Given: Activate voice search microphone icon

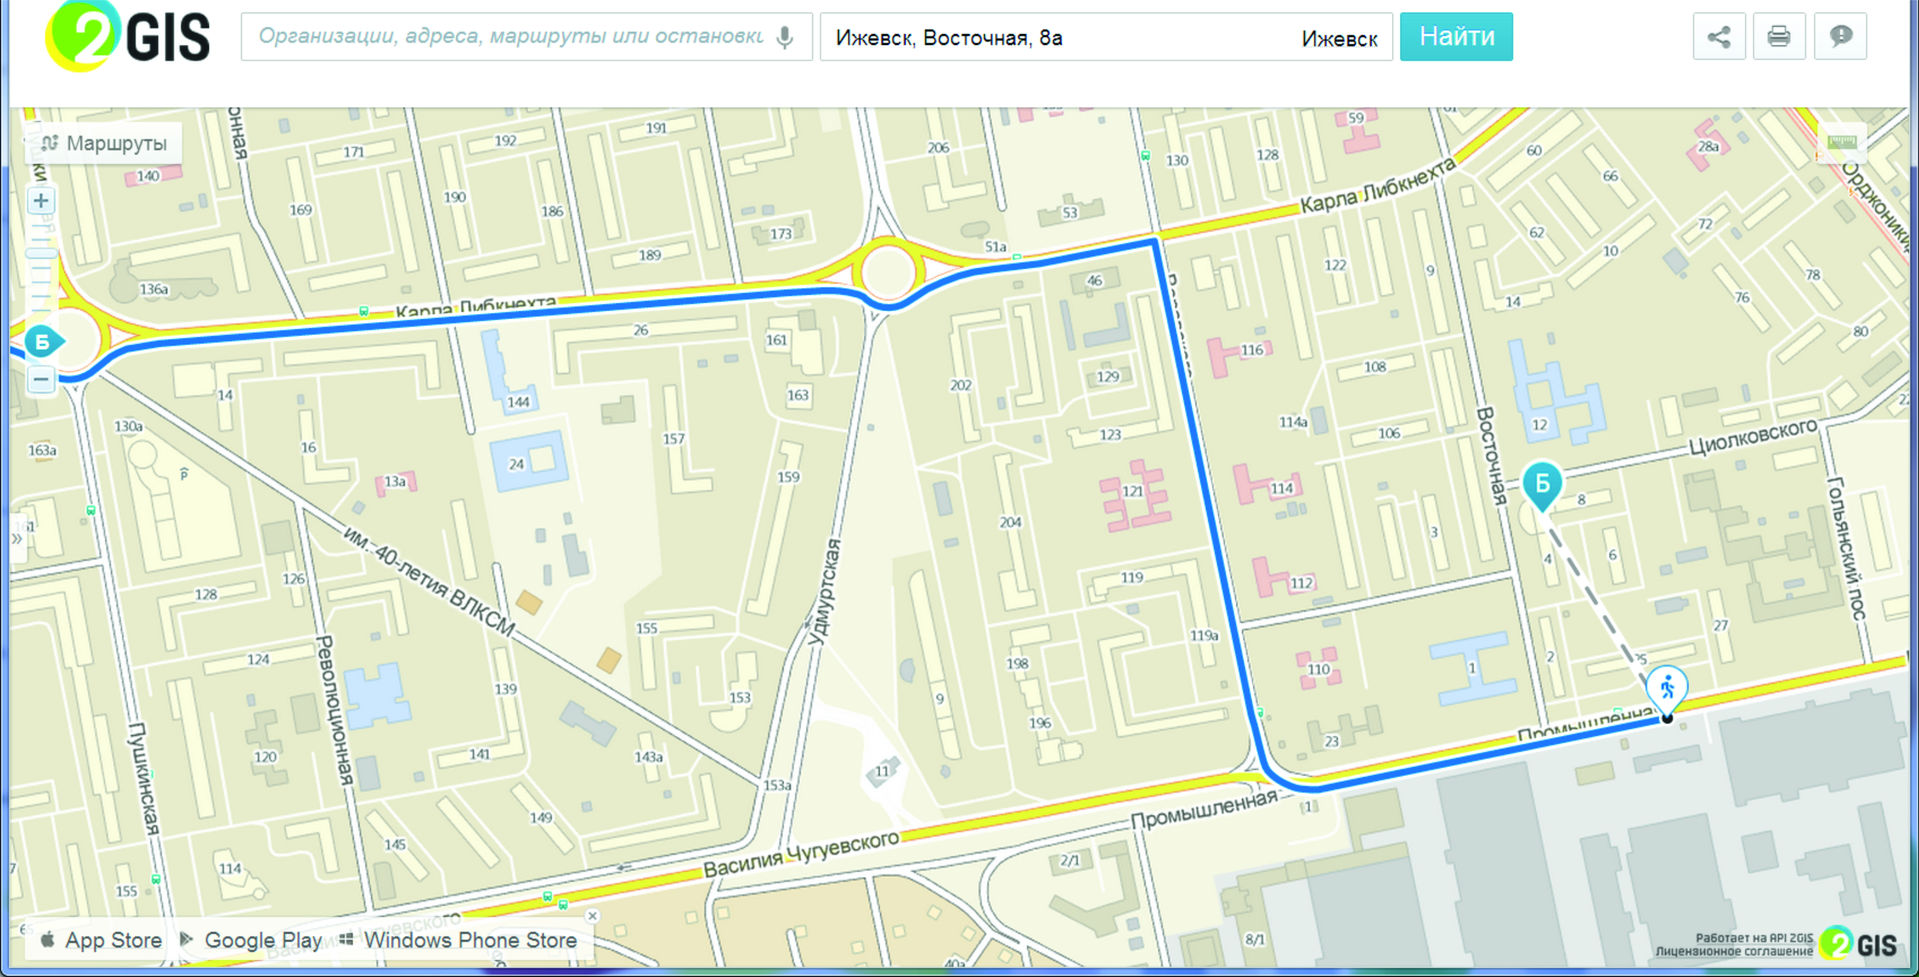Looking at the screenshot, I should point(786,38).
